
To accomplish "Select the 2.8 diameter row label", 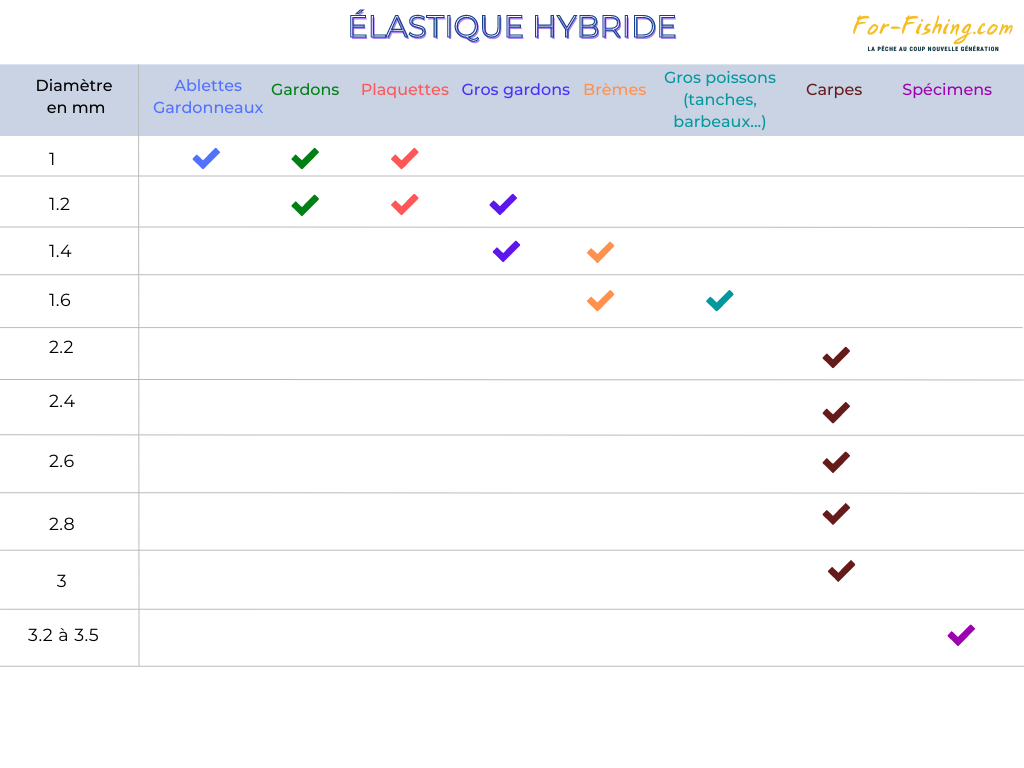I will pyautogui.click(x=61, y=524).
